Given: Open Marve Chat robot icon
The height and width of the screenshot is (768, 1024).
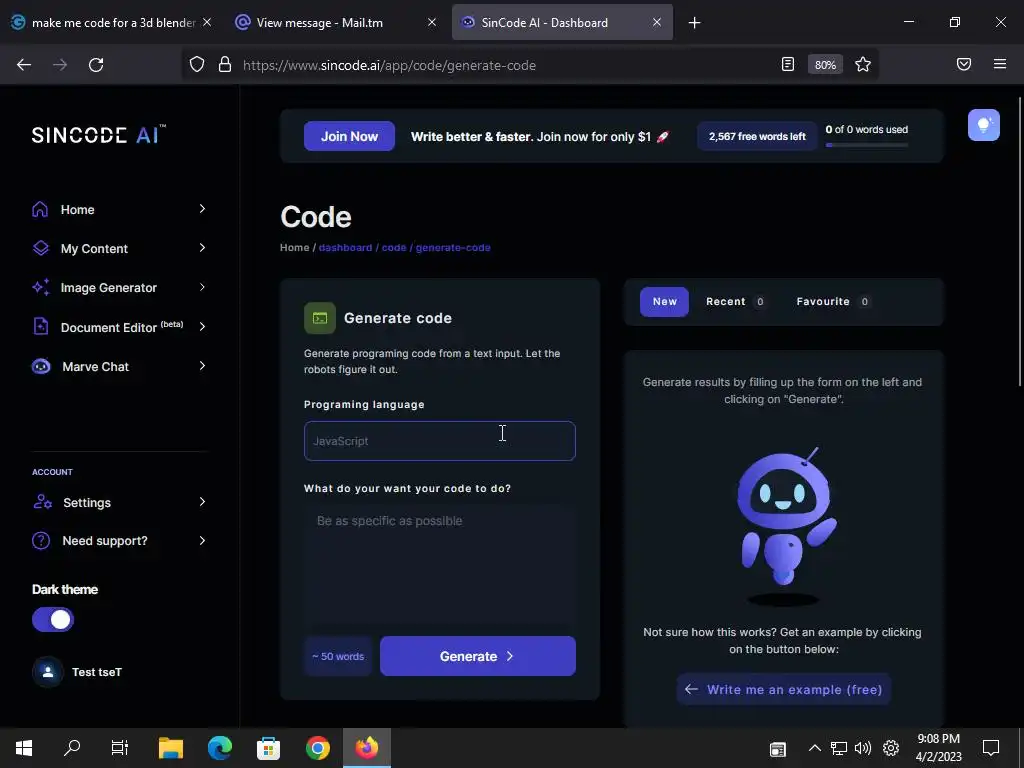Looking at the screenshot, I should (x=40, y=366).
